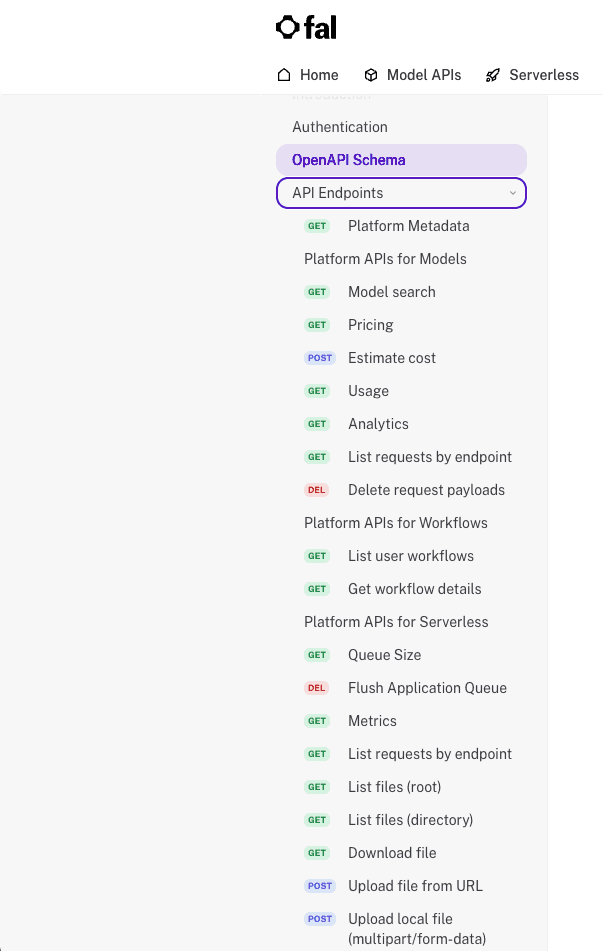Screen dimensions: 602x951
Task: Click the Serverless rocket icon
Action: click(x=493, y=75)
